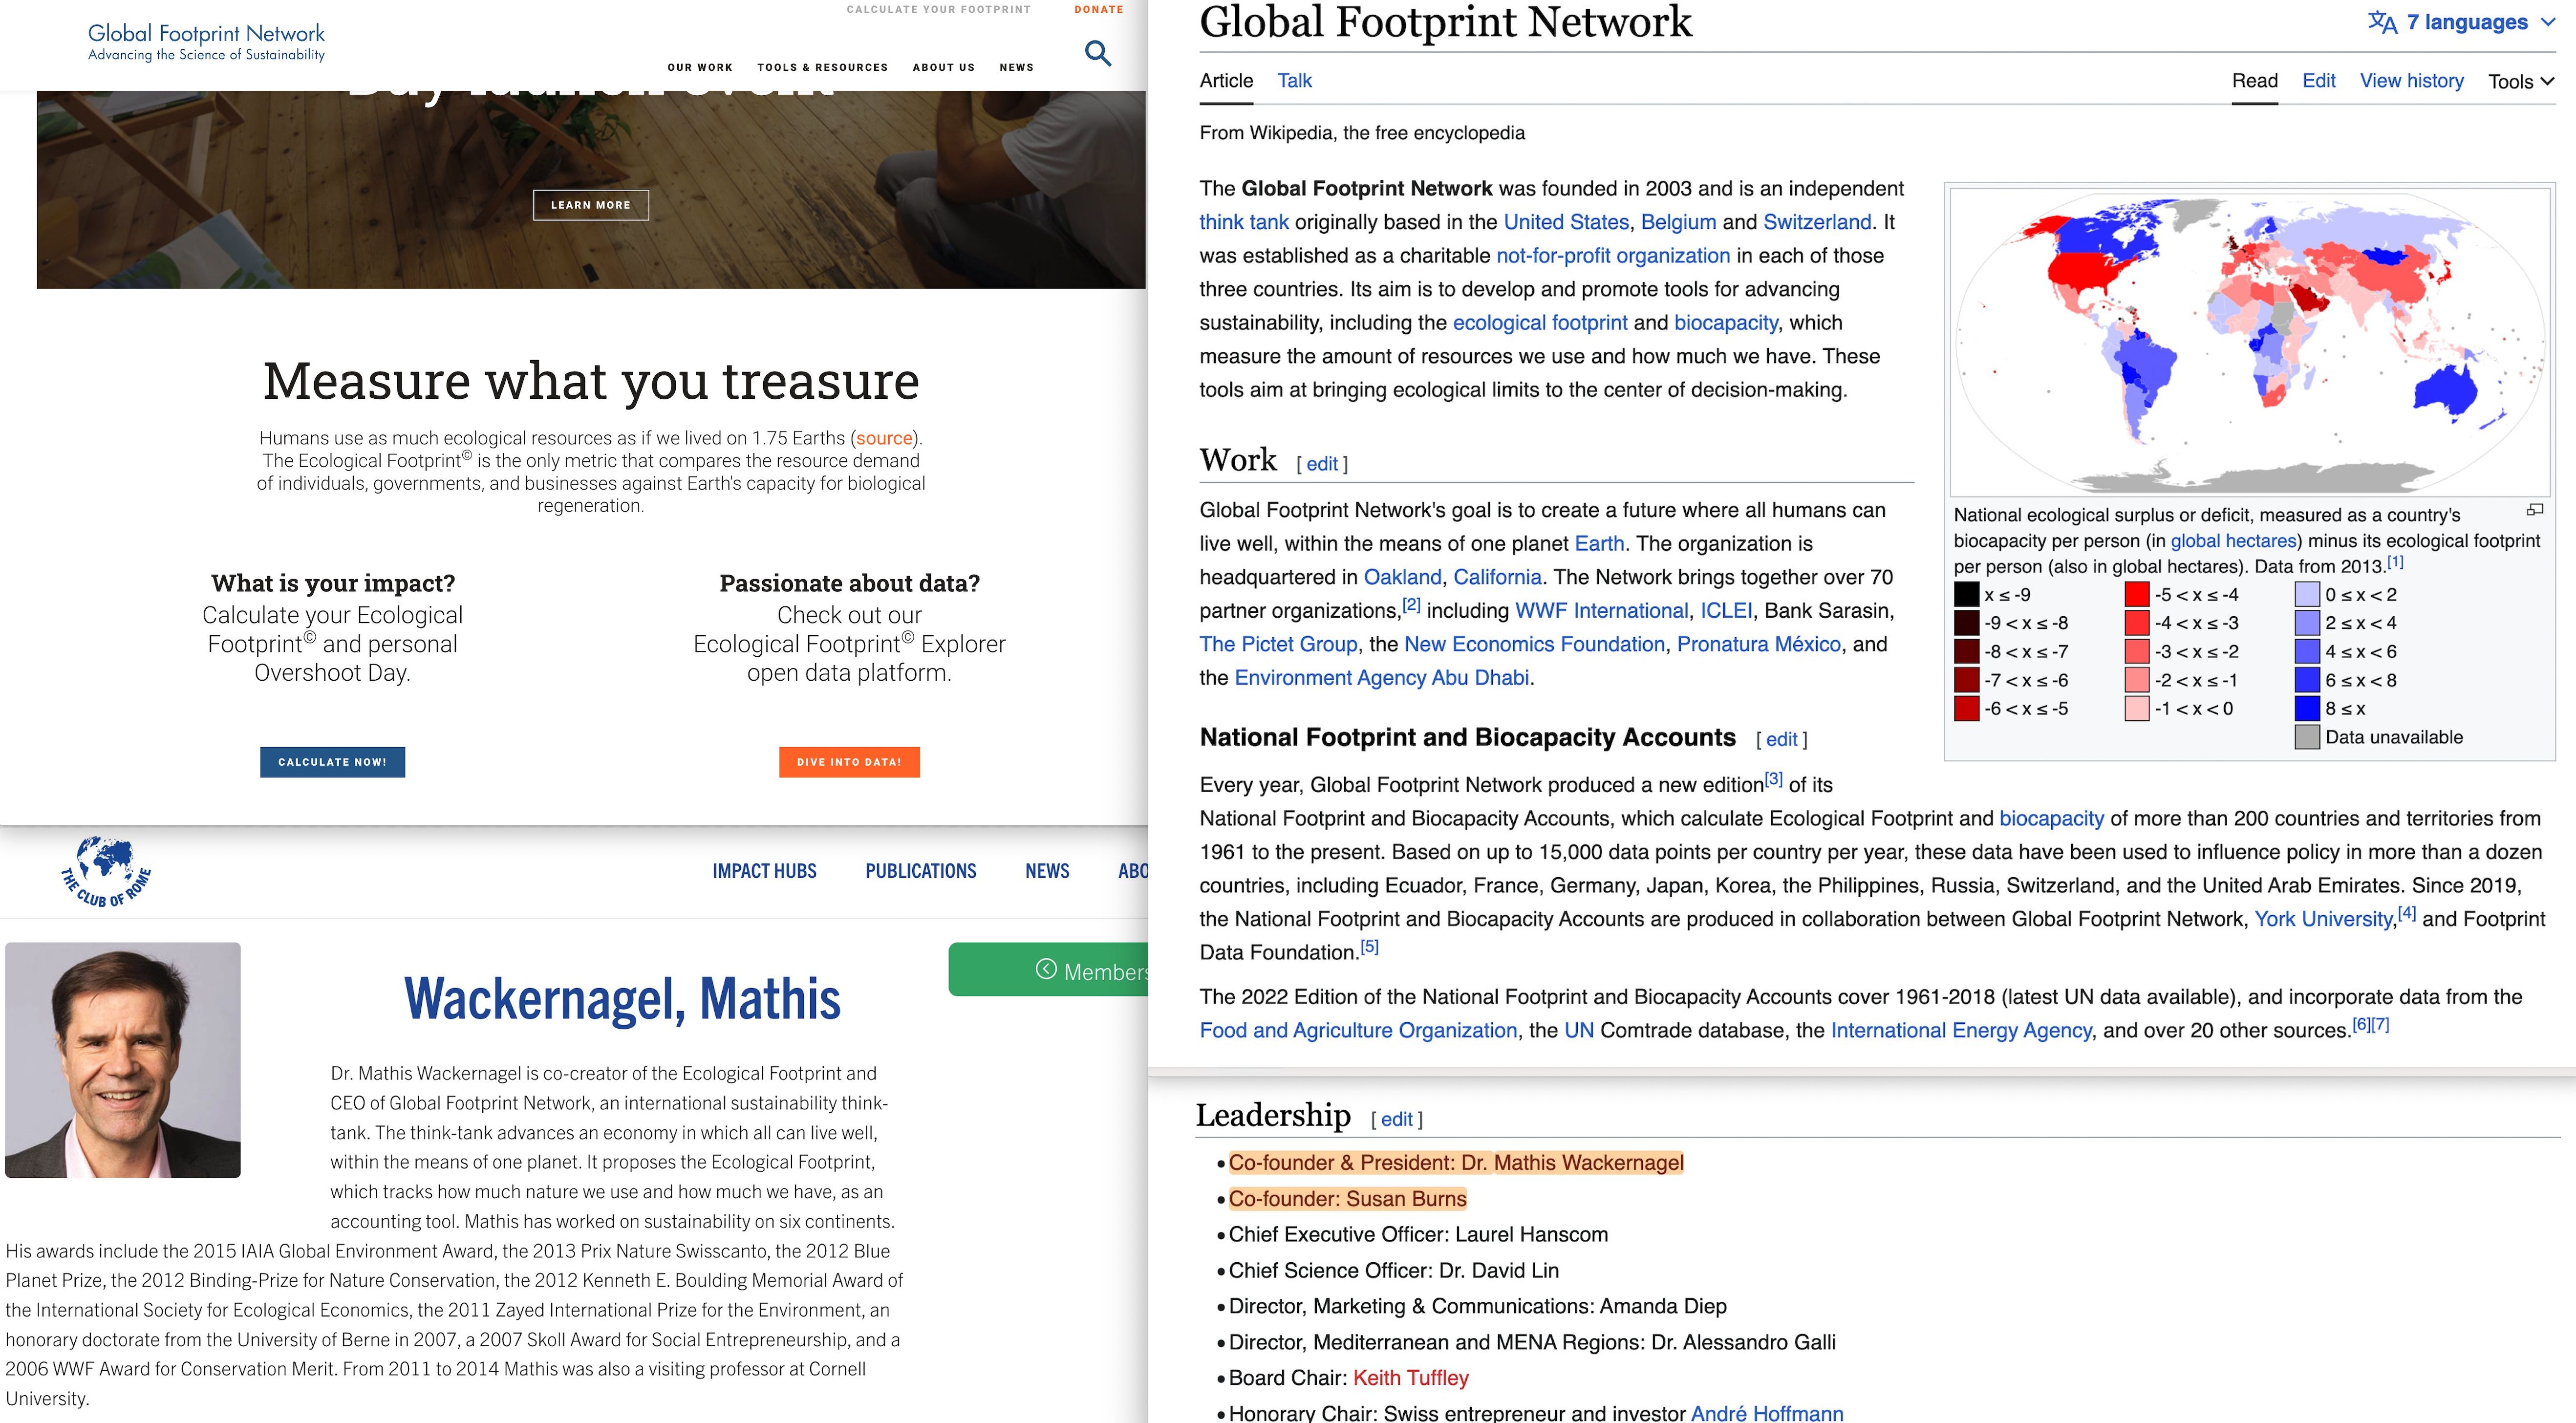Open the View history tab
Image resolution: width=2576 pixels, height=1423 pixels.
(x=2411, y=81)
